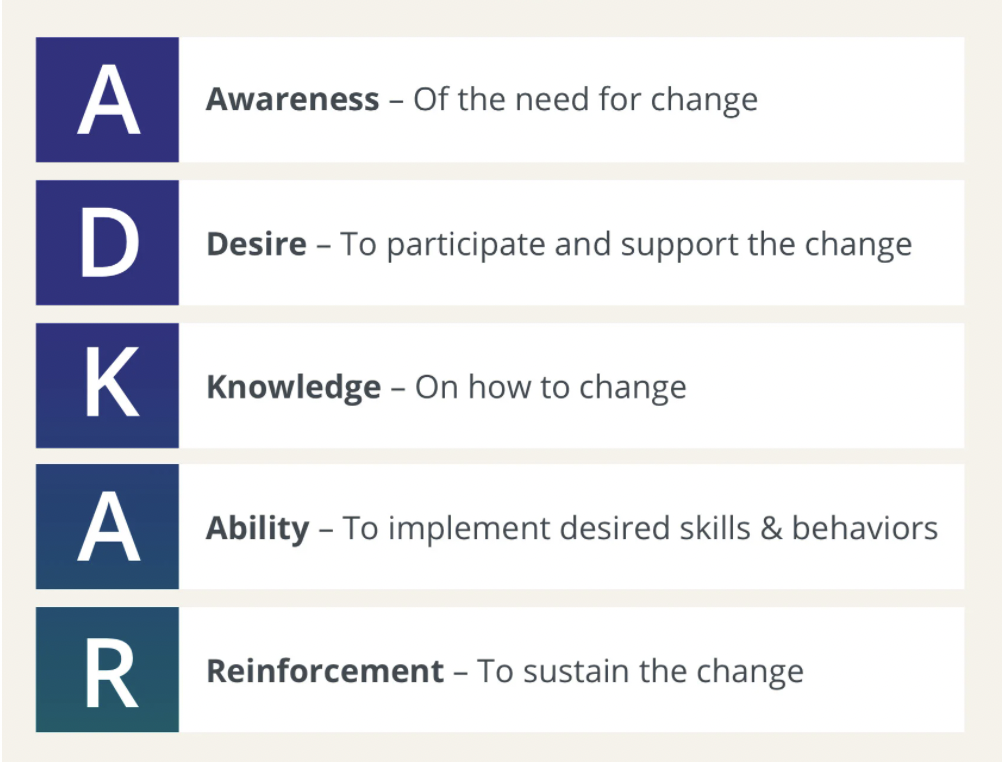
Task: Select the text 'On how to change'
Action: (551, 387)
